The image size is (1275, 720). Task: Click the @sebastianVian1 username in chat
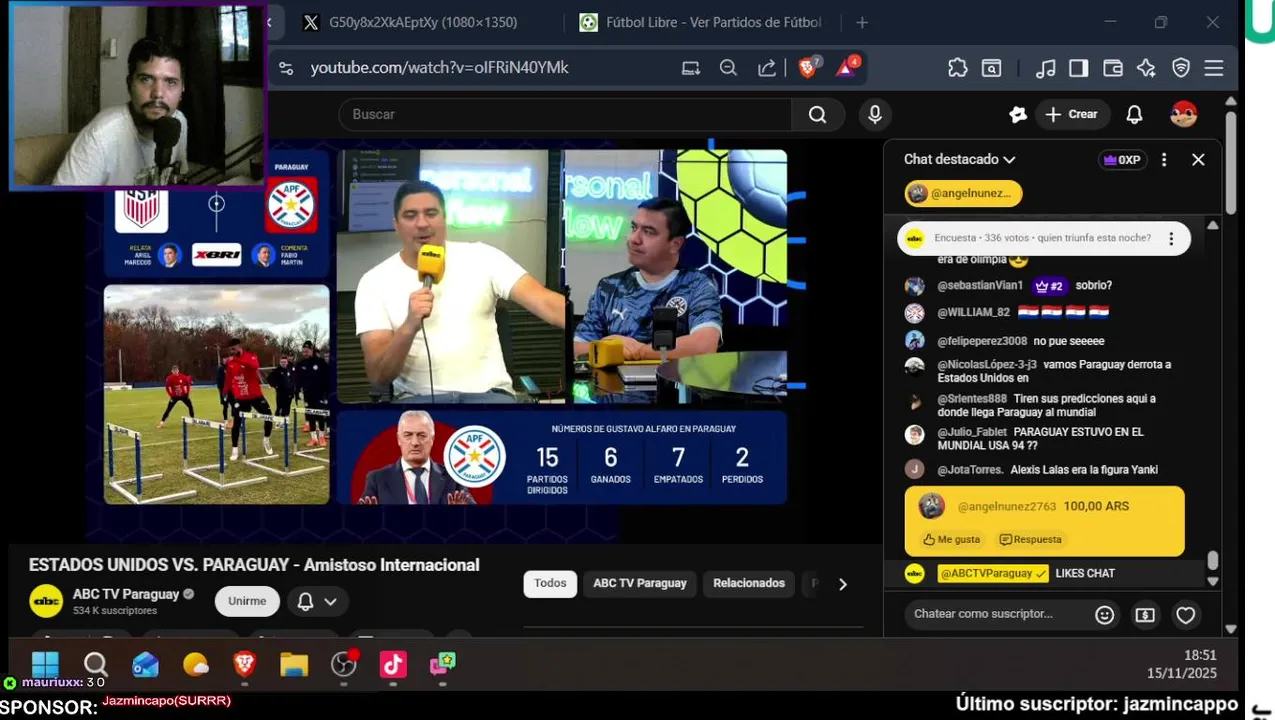(x=980, y=286)
